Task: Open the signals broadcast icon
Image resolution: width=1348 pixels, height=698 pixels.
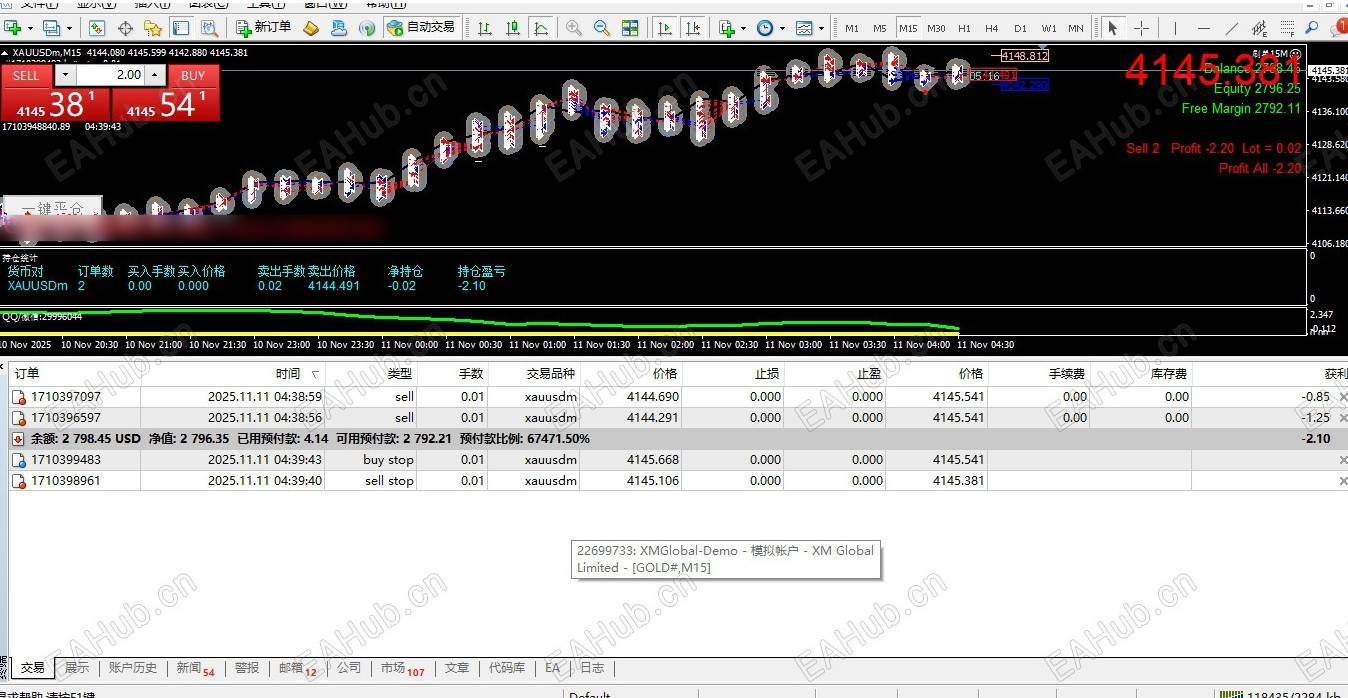Action: [367, 28]
